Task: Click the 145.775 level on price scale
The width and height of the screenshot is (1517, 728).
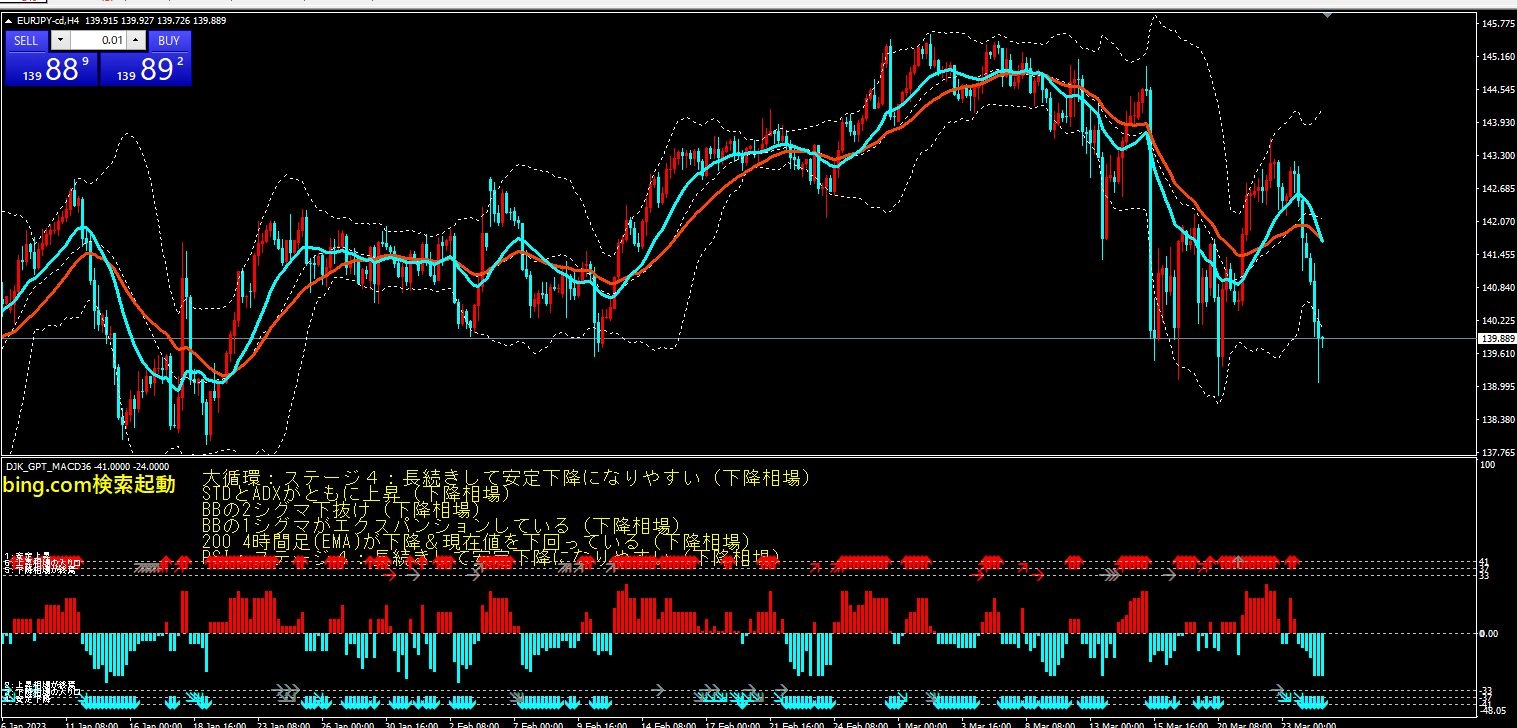Action: (x=1496, y=23)
